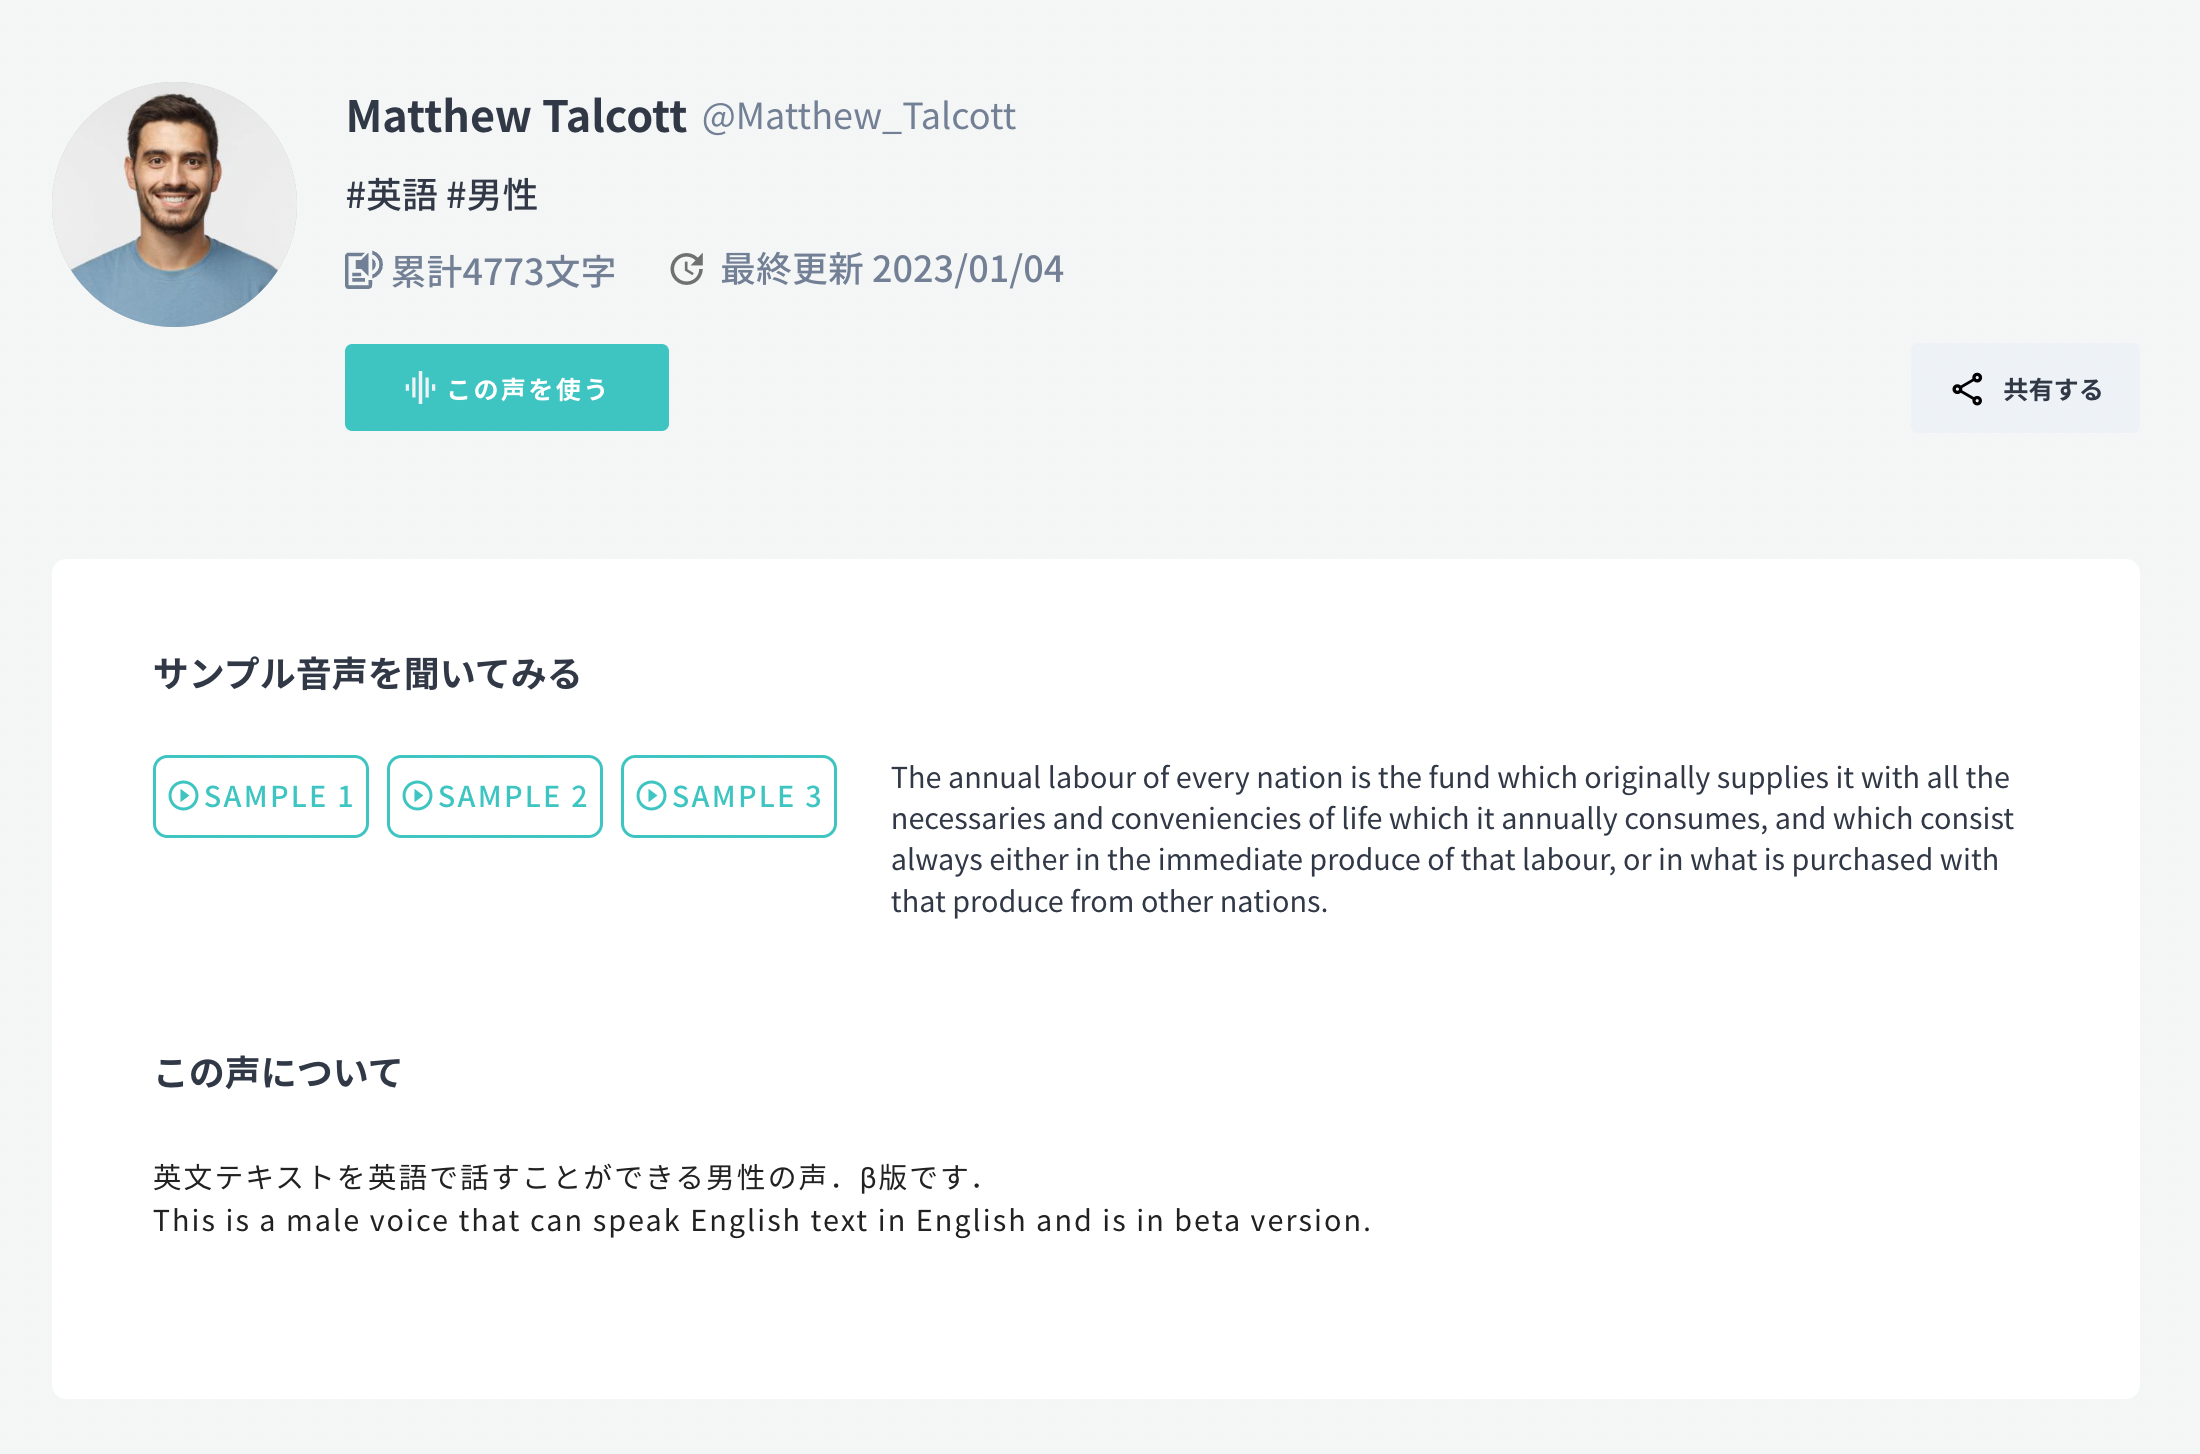Click the 最終更新 2023/01/04 date text
2200x1454 pixels.
891,270
